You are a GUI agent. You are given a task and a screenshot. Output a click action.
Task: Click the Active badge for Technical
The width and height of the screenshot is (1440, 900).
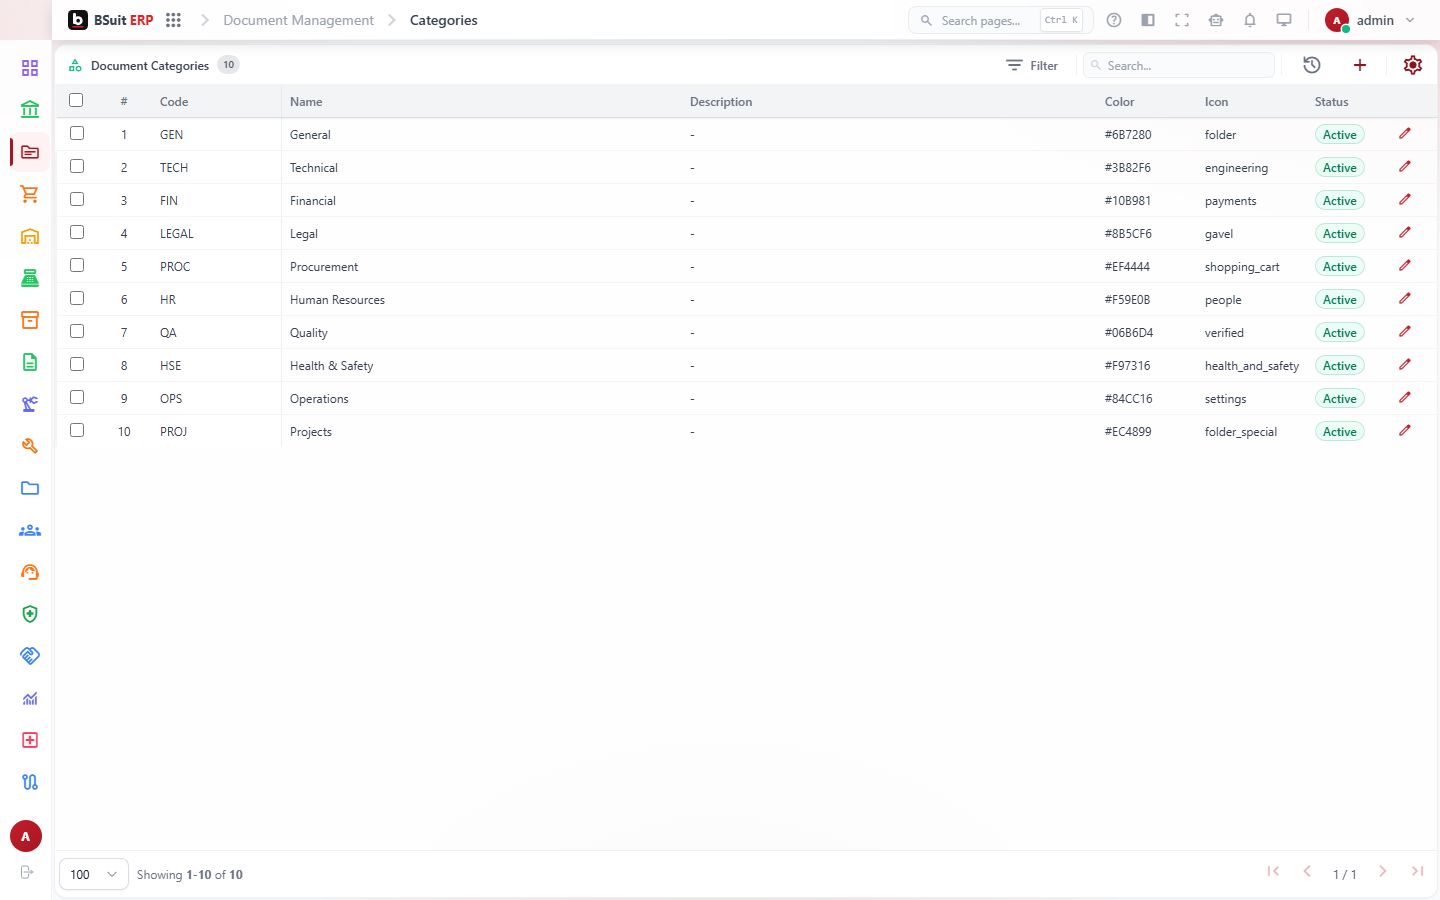1339,167
